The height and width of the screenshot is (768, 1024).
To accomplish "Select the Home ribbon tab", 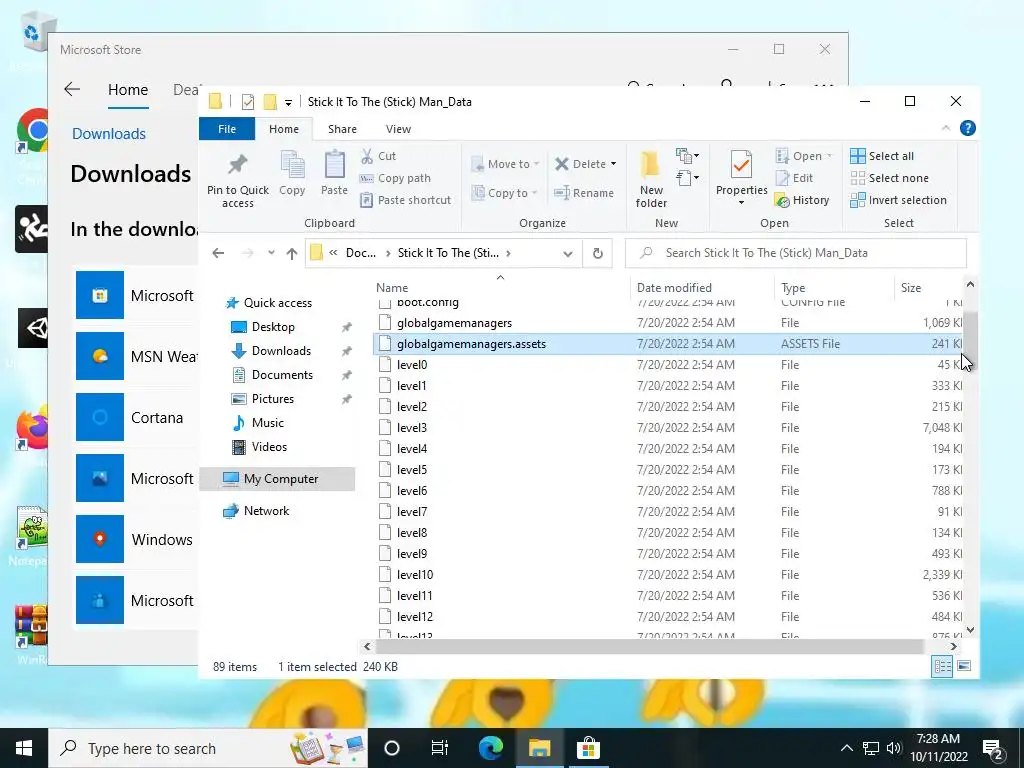I will [x=283, y=129].
